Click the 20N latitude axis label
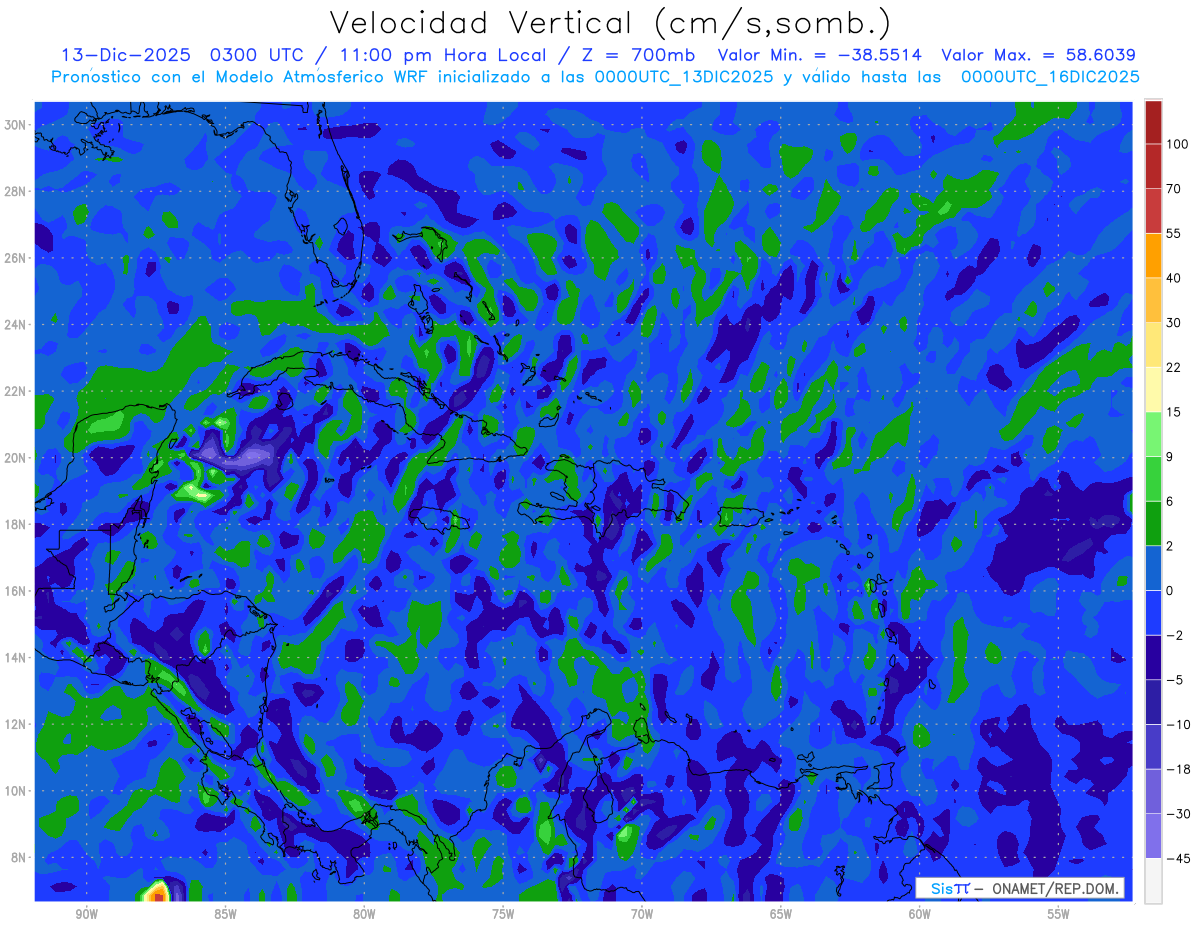 [17, 457]
